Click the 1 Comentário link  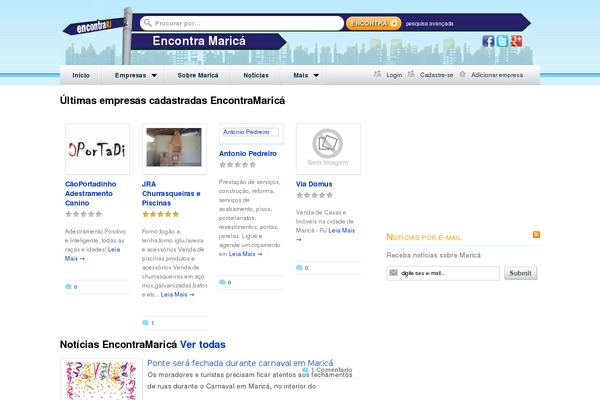pyautogui.click(x=331, y=370)
